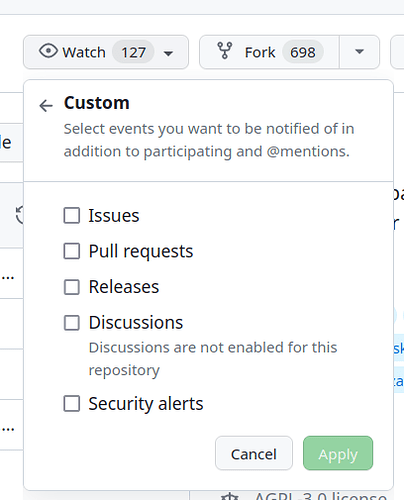Enable the Issues checkbox
404x500 pixels.
pos(72,215)
